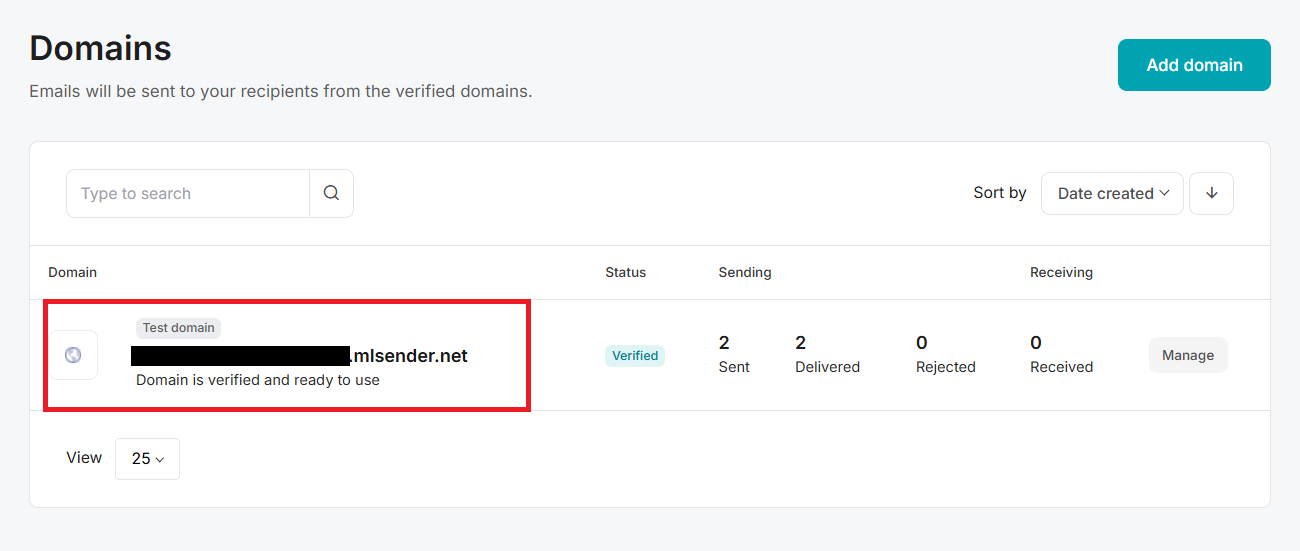Click the Add domain button
The image size is (1300, 551).
[x=1194, y=65]
